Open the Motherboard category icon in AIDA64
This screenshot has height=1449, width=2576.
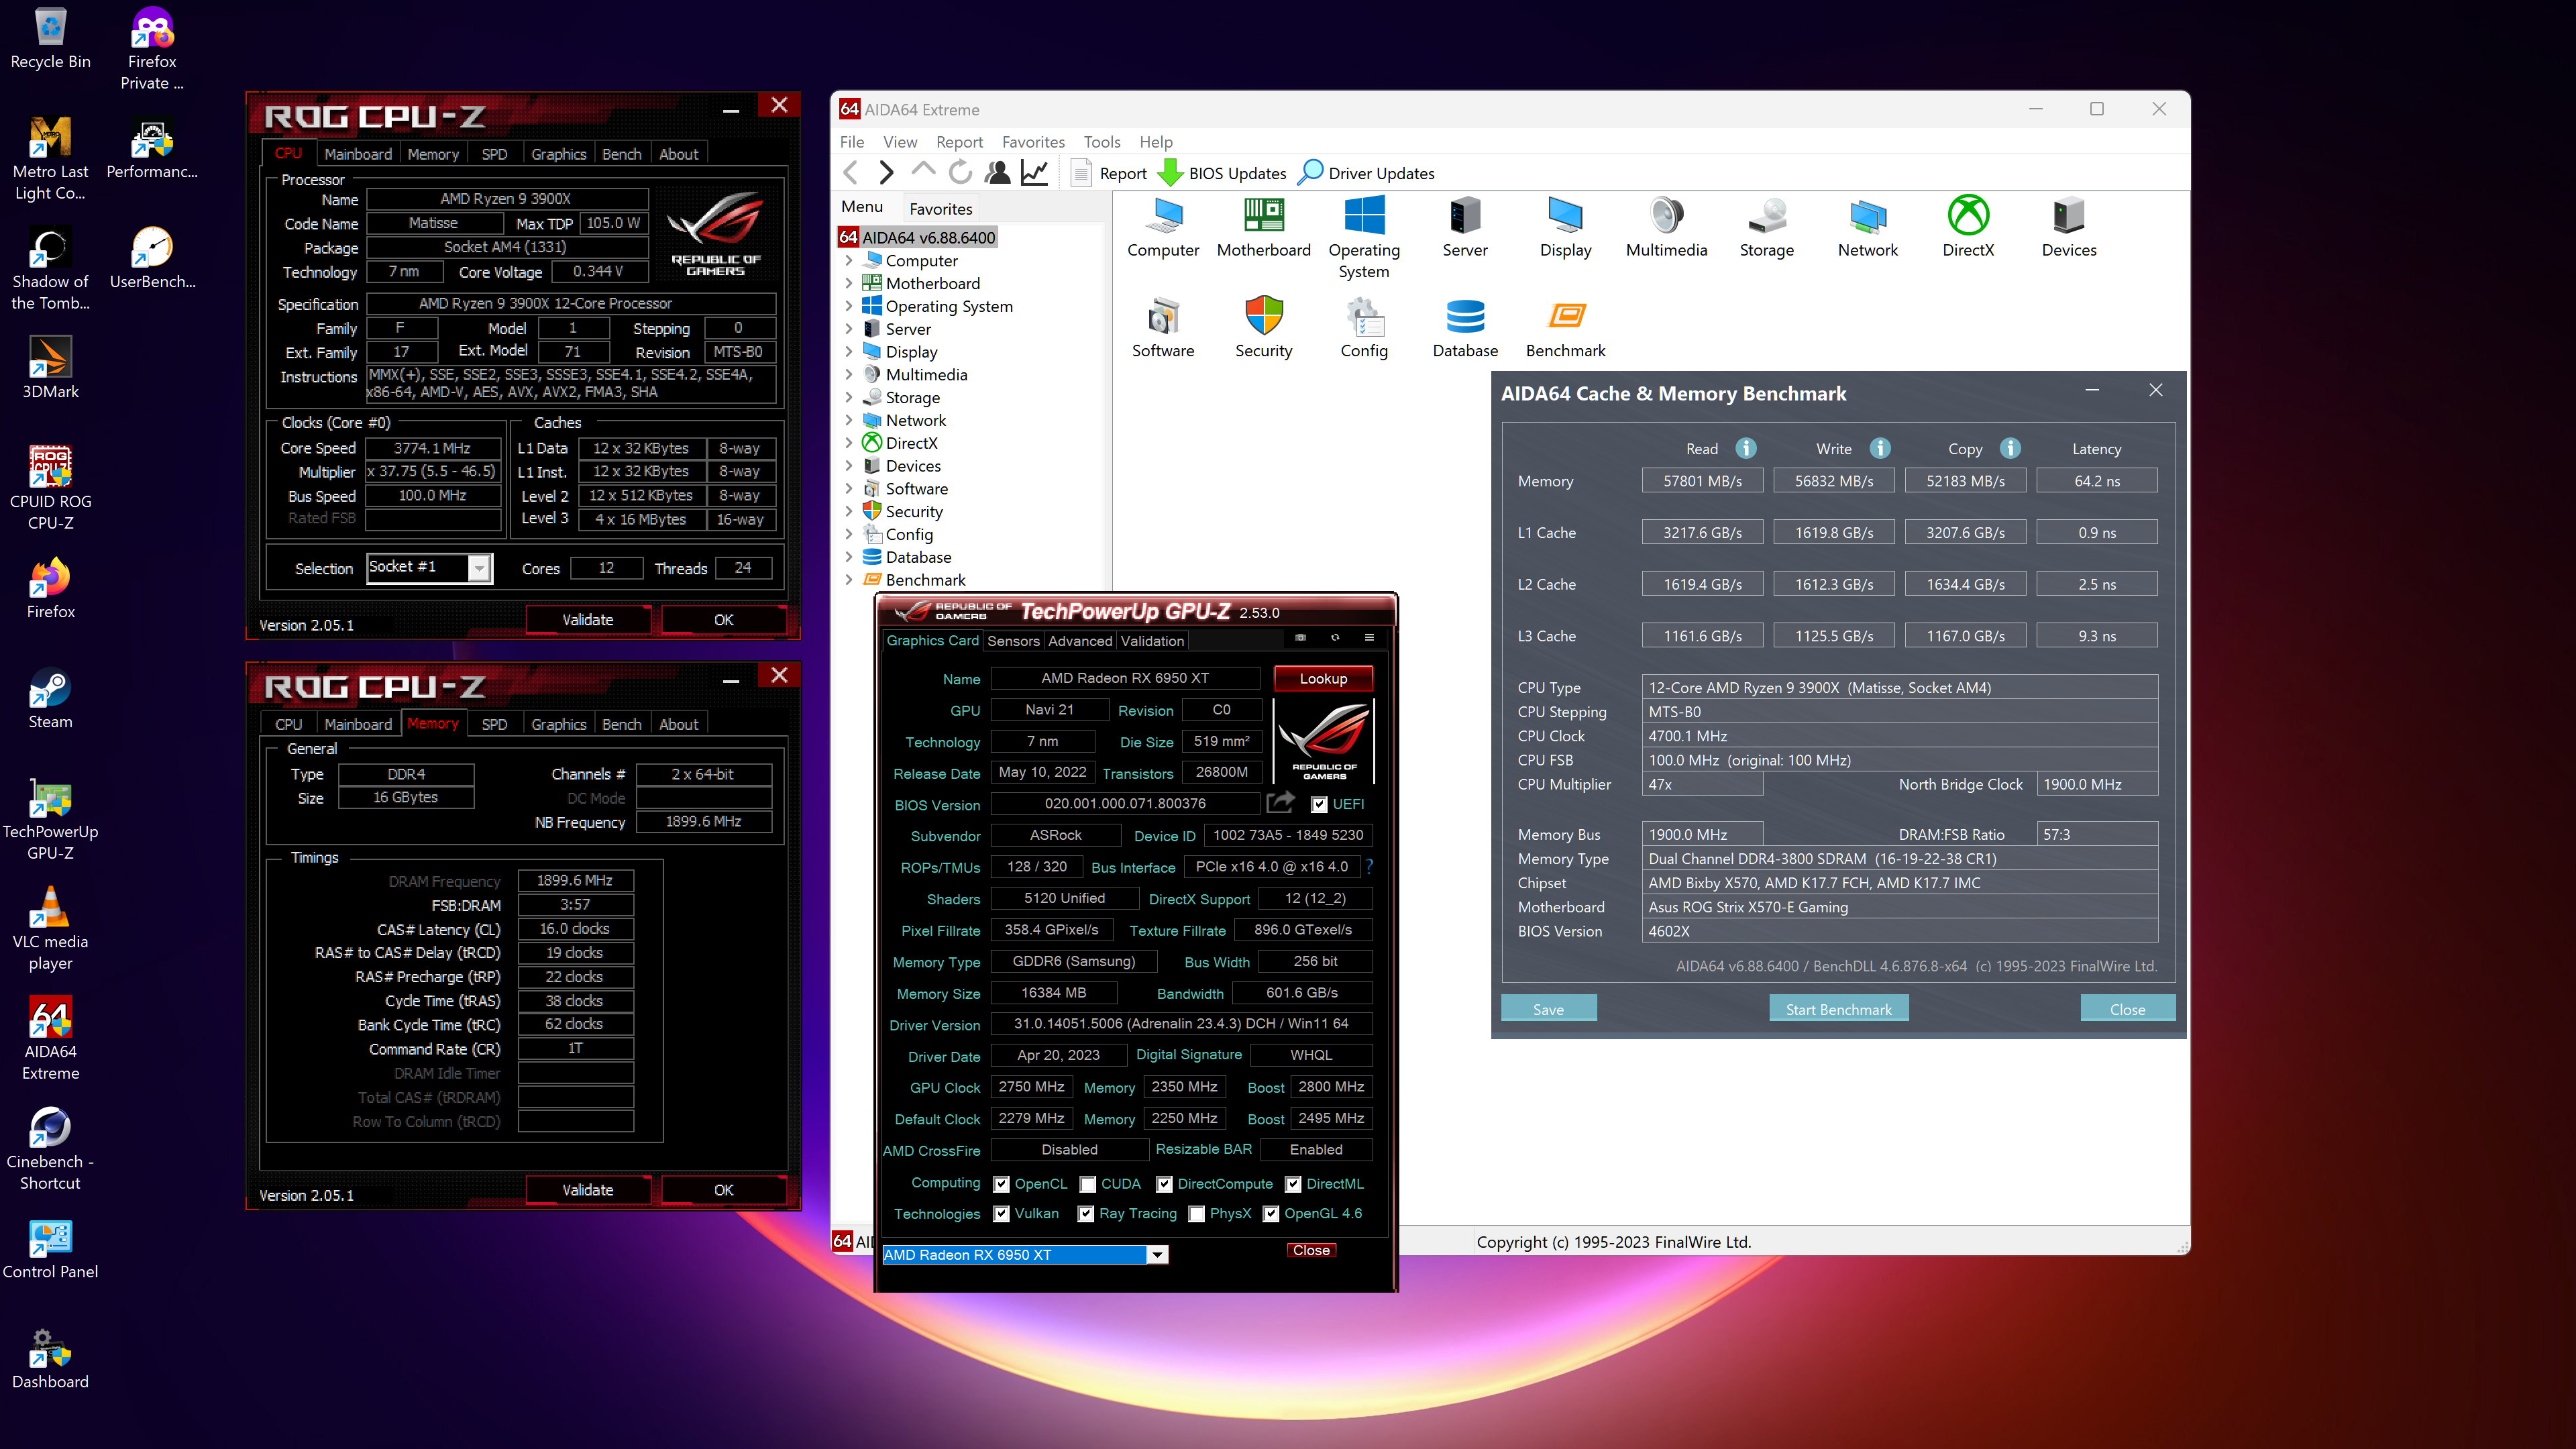[1263, 227]
